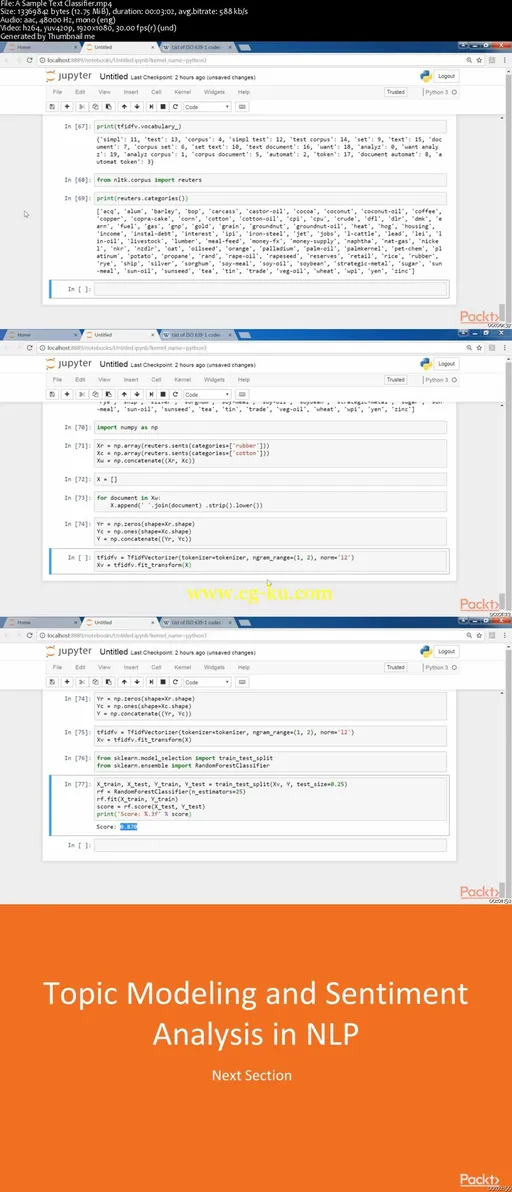Screen dimensions: 512x1192
Task: Click Save icon in frame with reuters.categories output
Action: tap(52, 107)
